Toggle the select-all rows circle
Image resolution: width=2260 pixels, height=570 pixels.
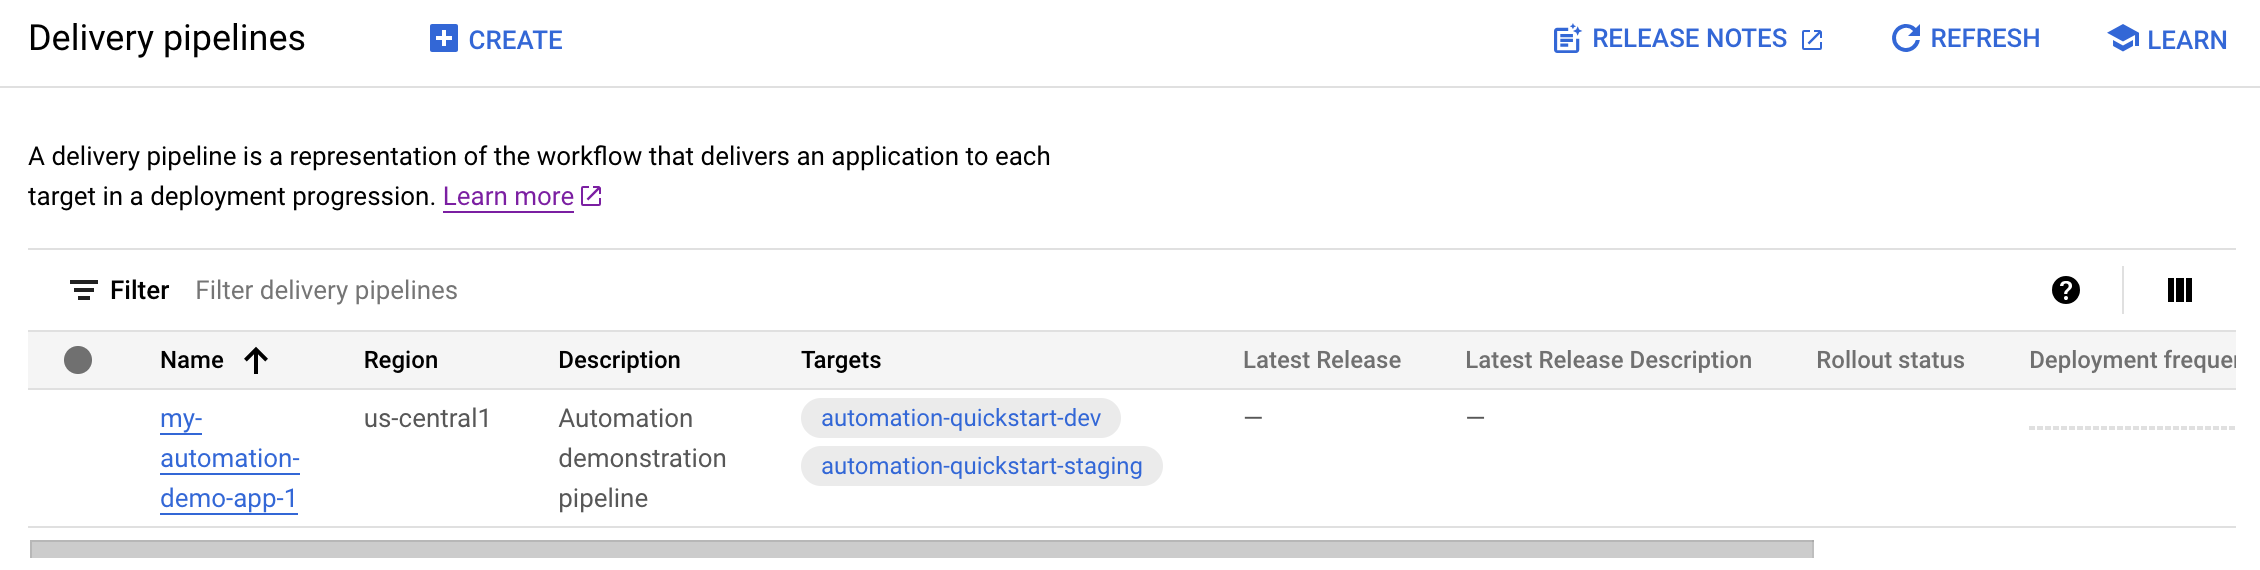[78, 360]
